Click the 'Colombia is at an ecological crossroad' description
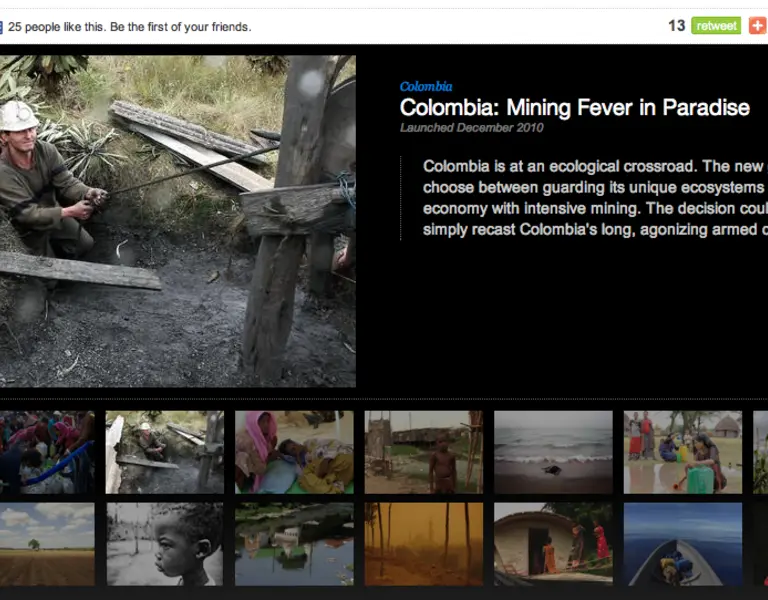 coord(595,198)
